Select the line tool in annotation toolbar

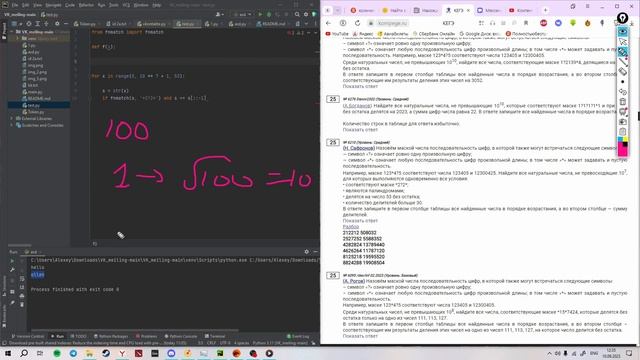pos(622,62)
